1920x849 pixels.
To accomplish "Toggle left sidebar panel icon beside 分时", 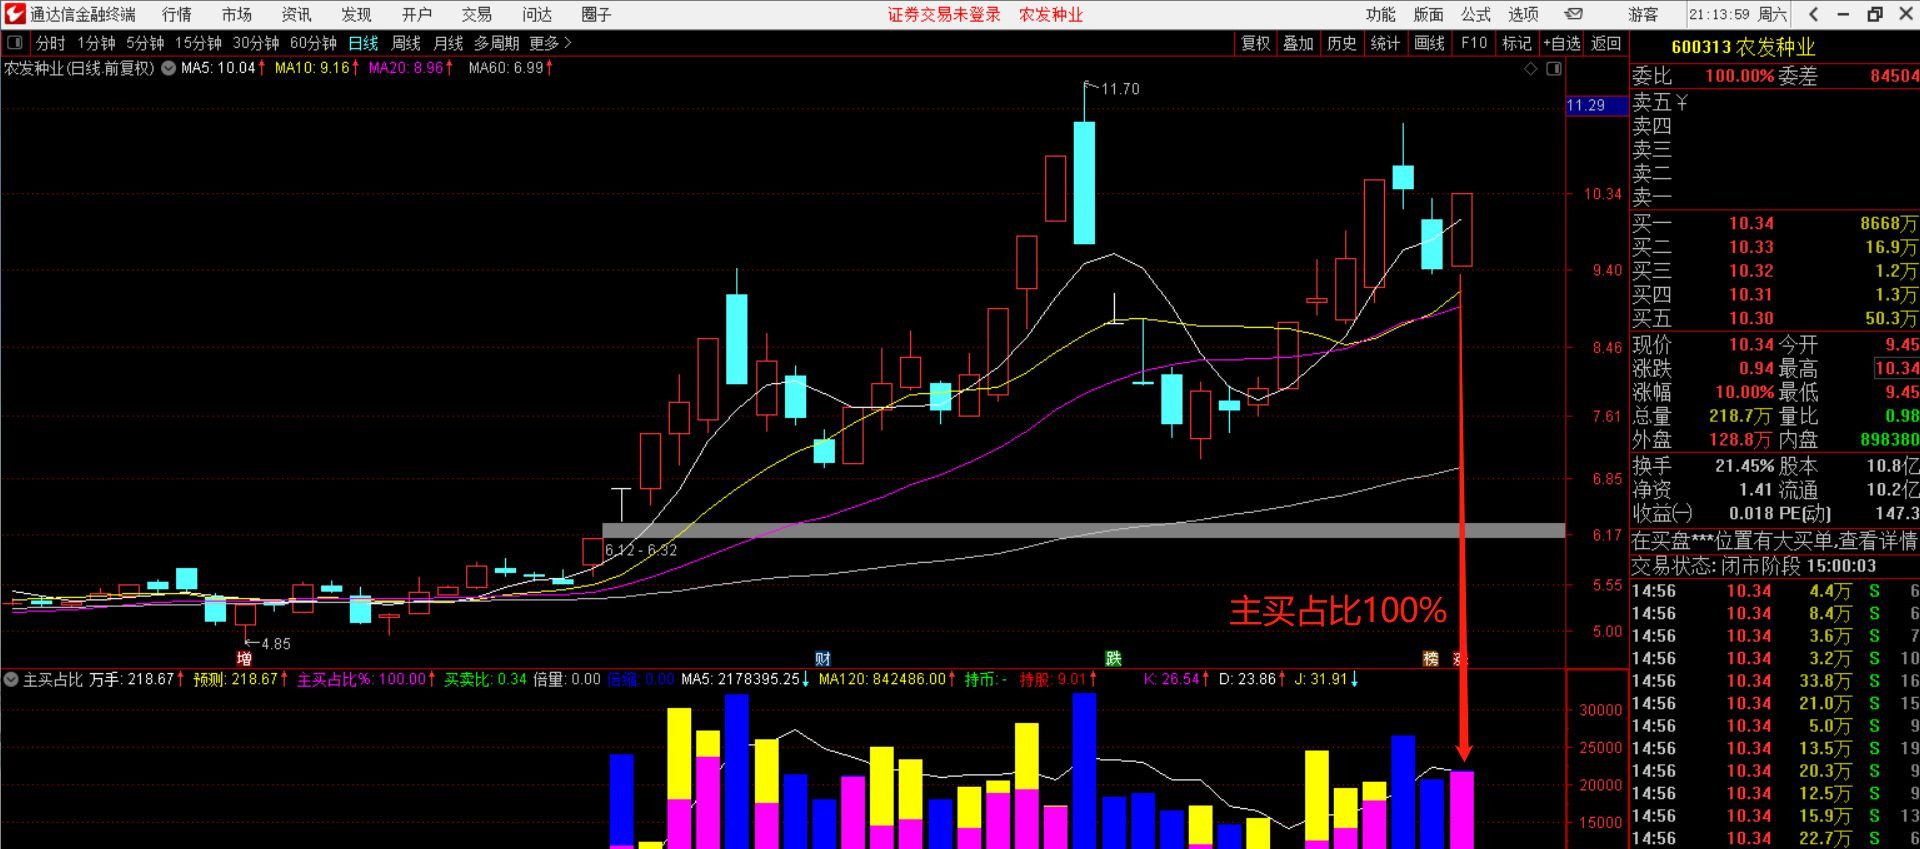I will 15,43.
